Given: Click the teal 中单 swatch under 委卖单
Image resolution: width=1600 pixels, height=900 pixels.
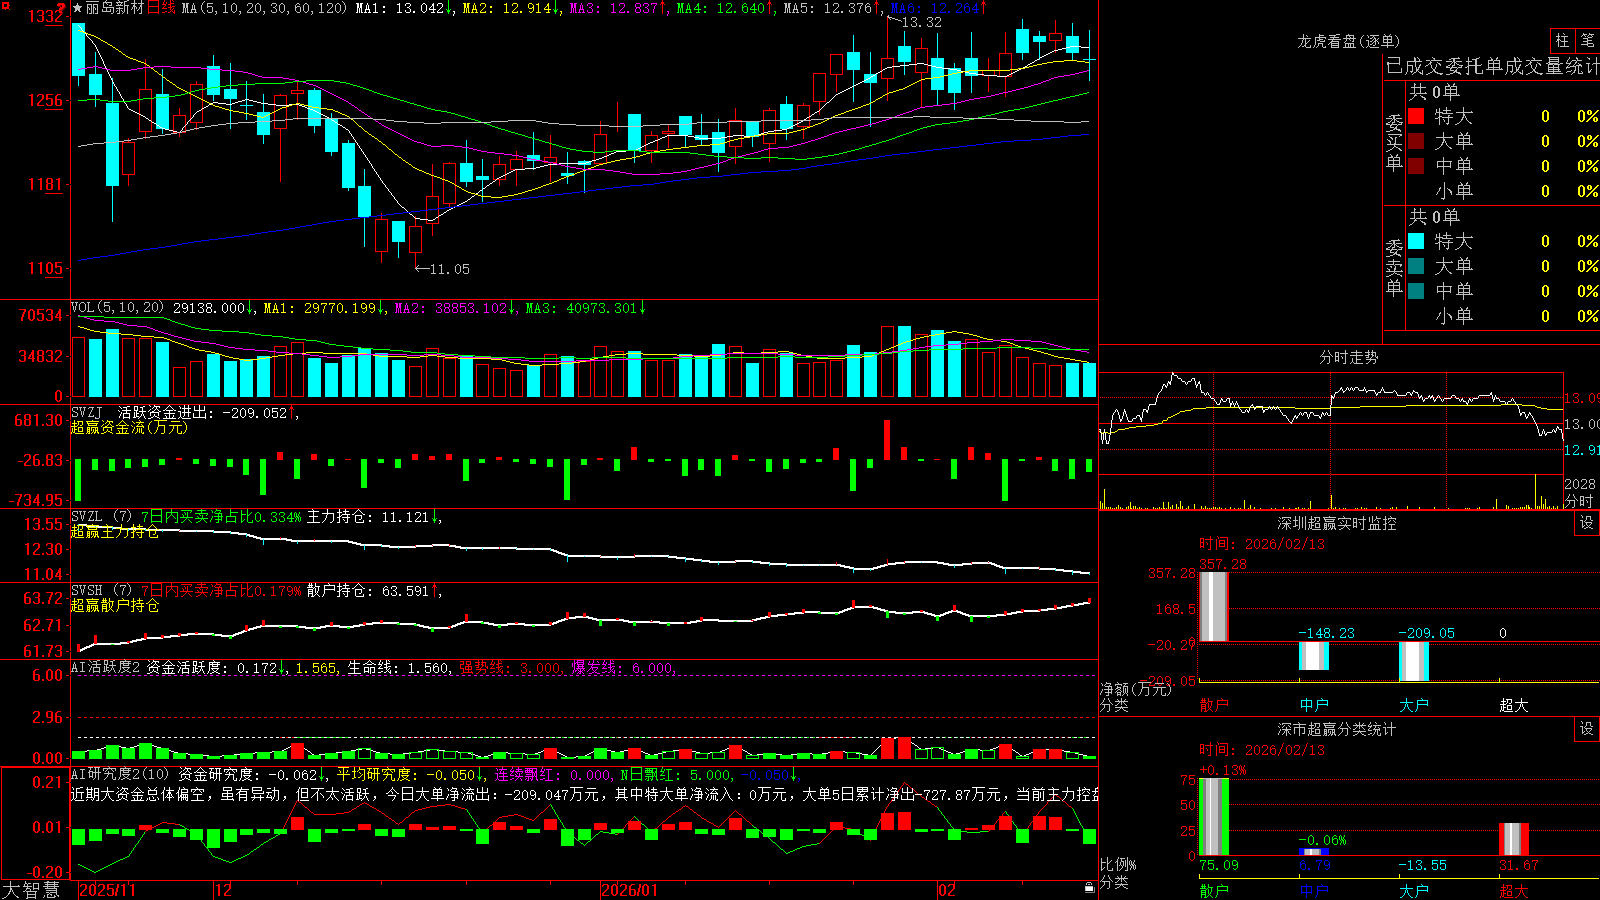Looking at the screenshot, I should [1416, 291].
